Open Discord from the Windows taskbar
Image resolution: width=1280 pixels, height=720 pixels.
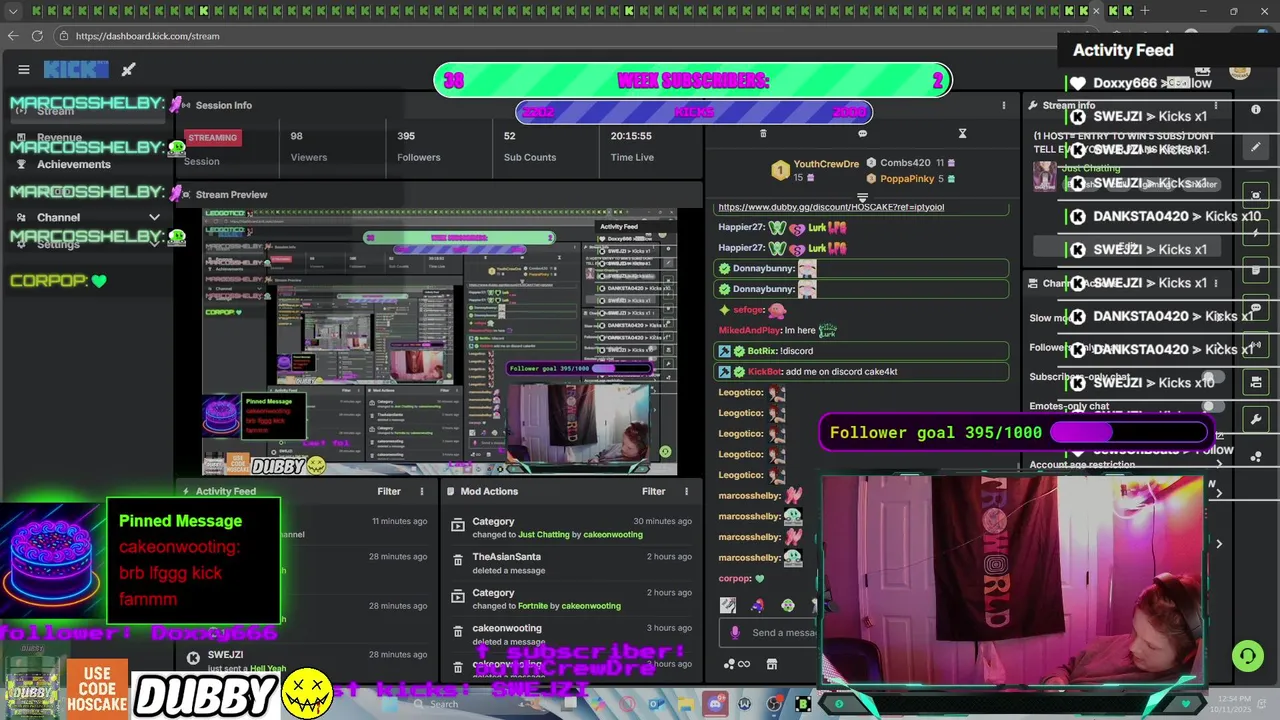pyautogui.click(x=715, y=705)
